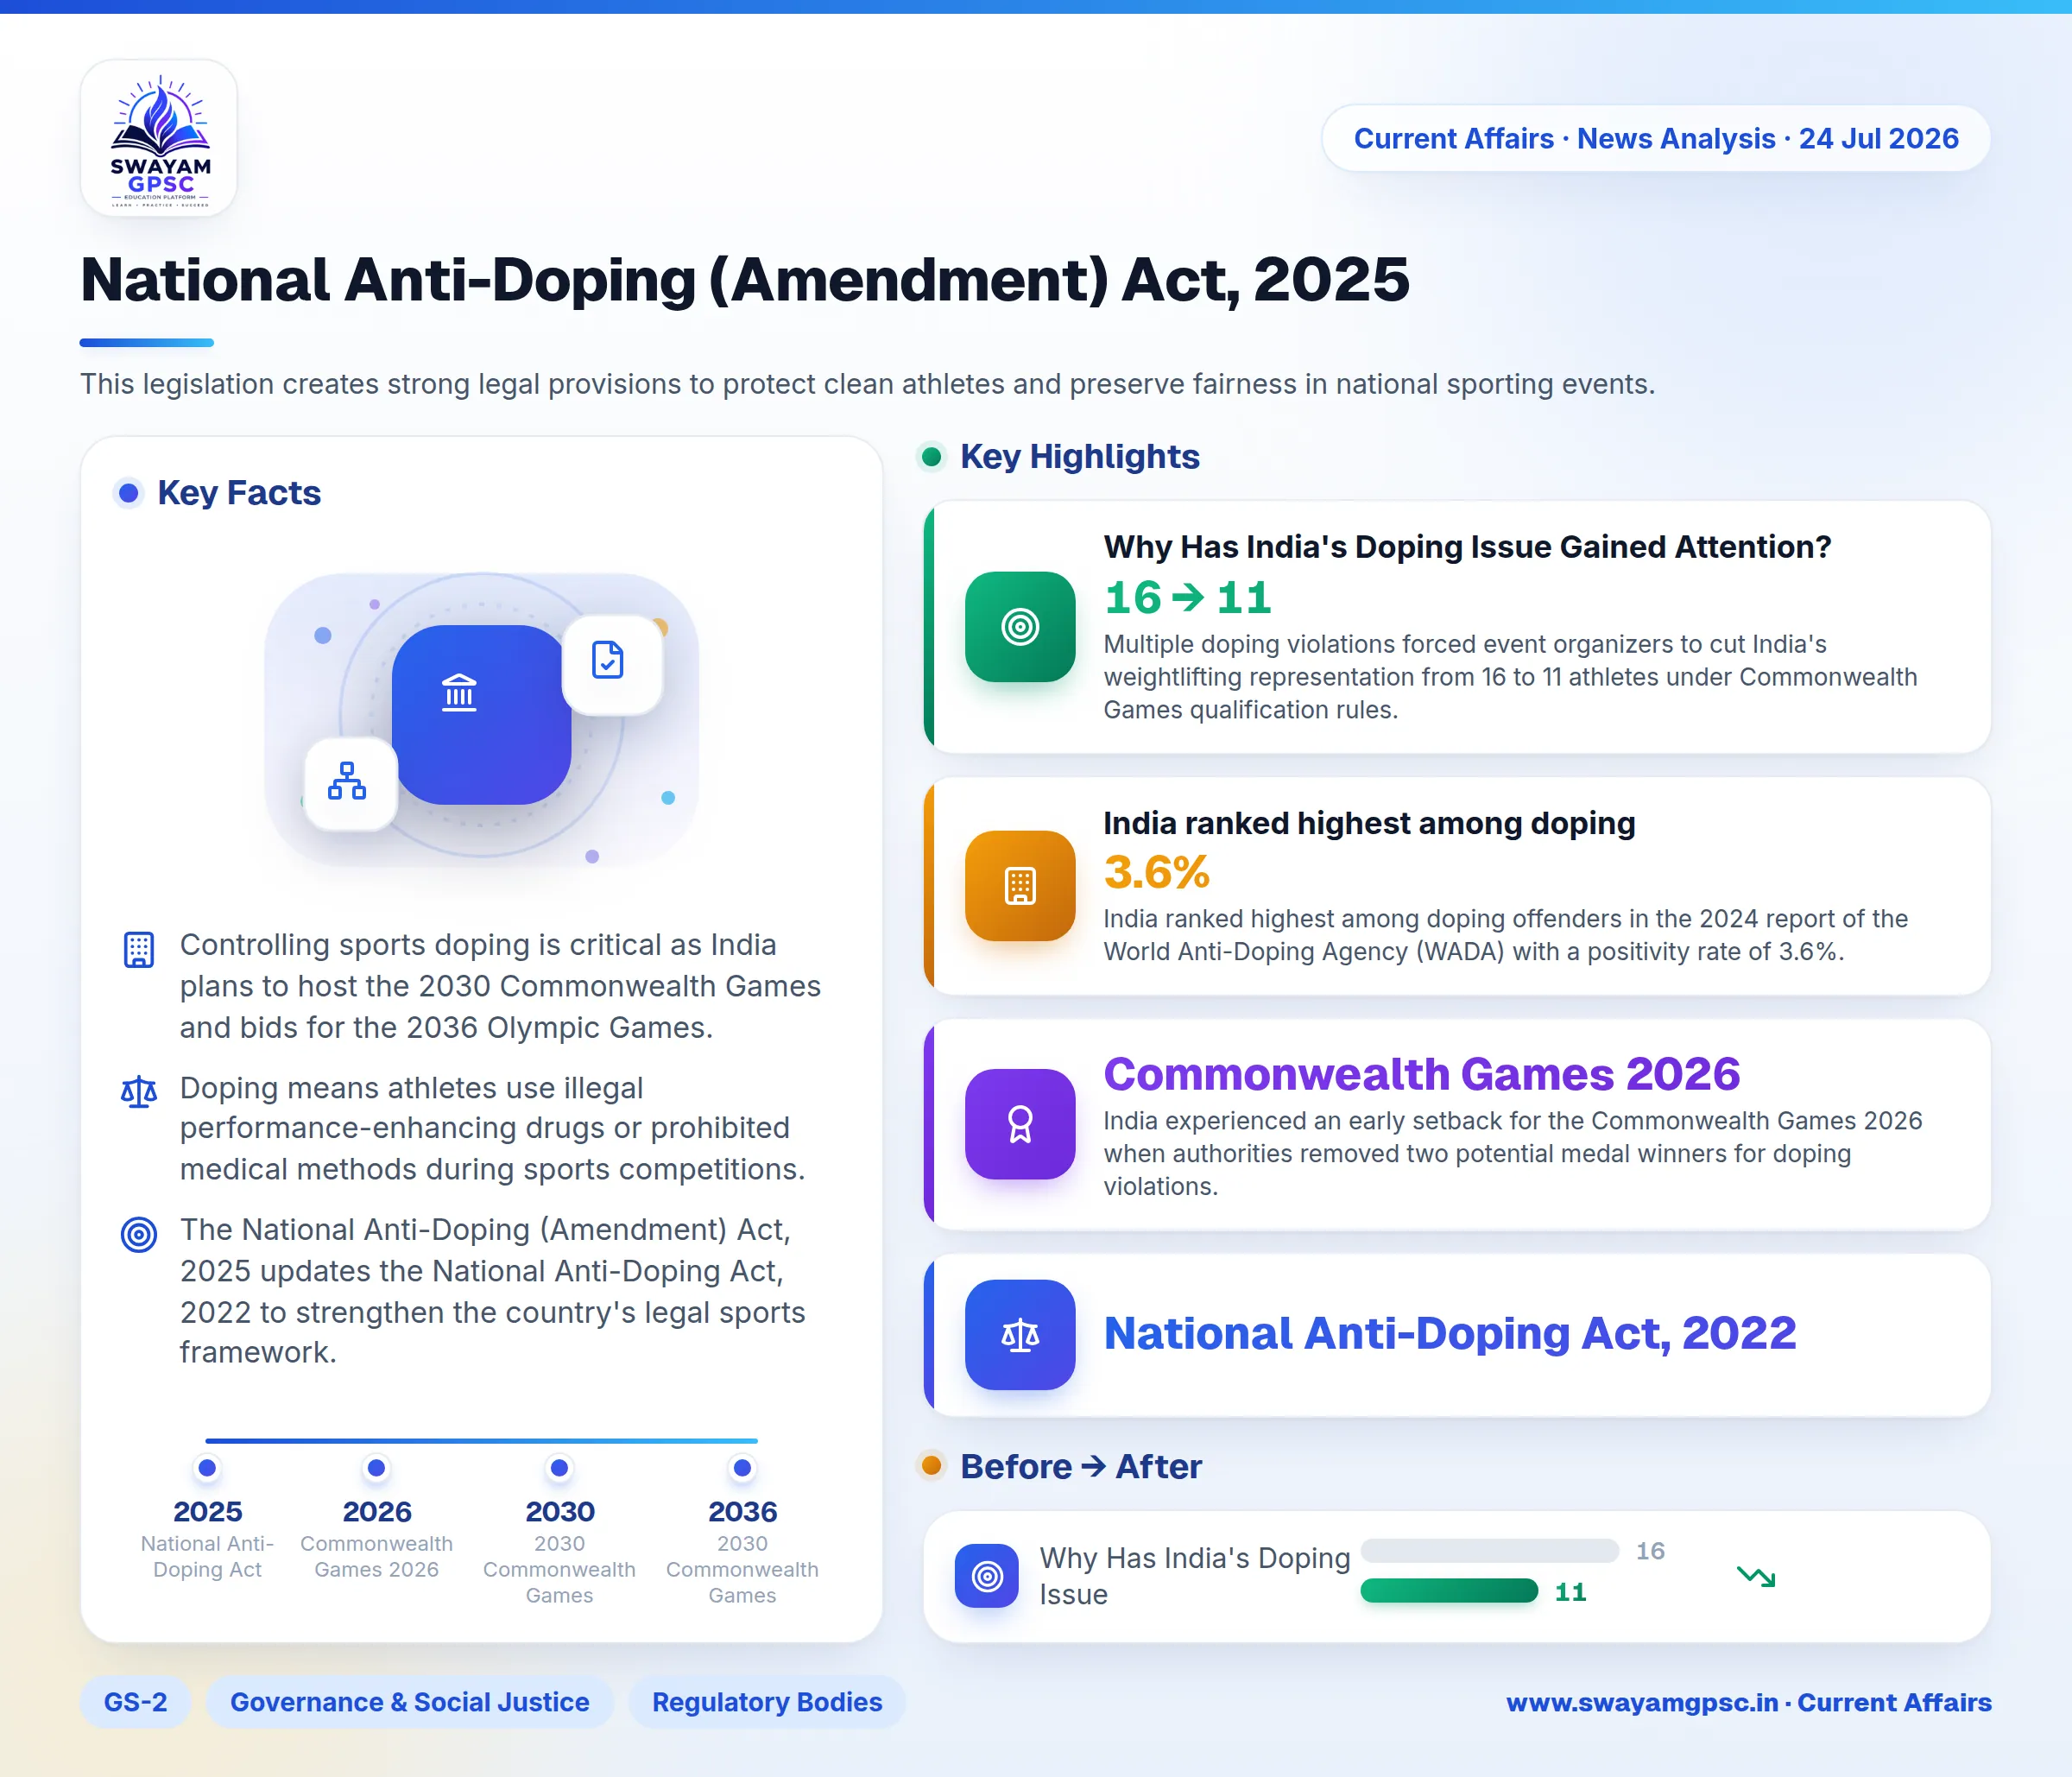2072x1777 pixels.
Task: Click the '16 → 11' statistic
Action: (x=1188, y=598)
